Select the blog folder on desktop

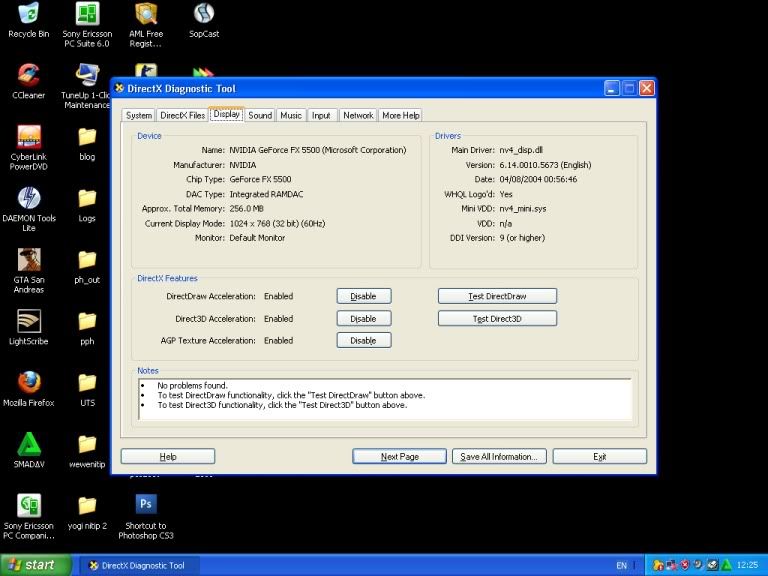pos(87,144)
